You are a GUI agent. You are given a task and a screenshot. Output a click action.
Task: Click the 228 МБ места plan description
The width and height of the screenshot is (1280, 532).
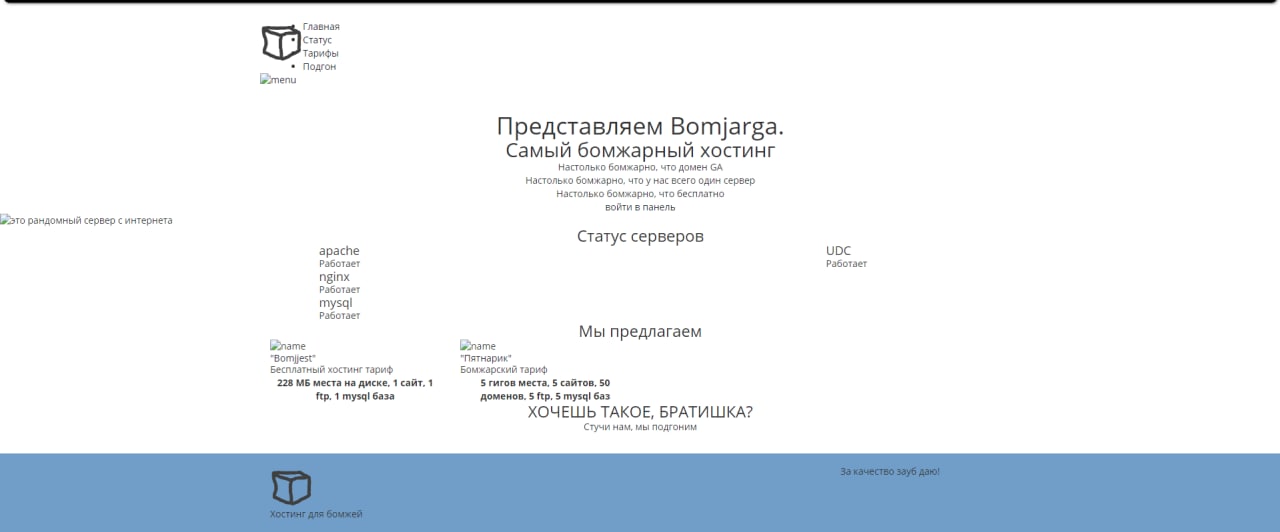[x=355, y=389]
